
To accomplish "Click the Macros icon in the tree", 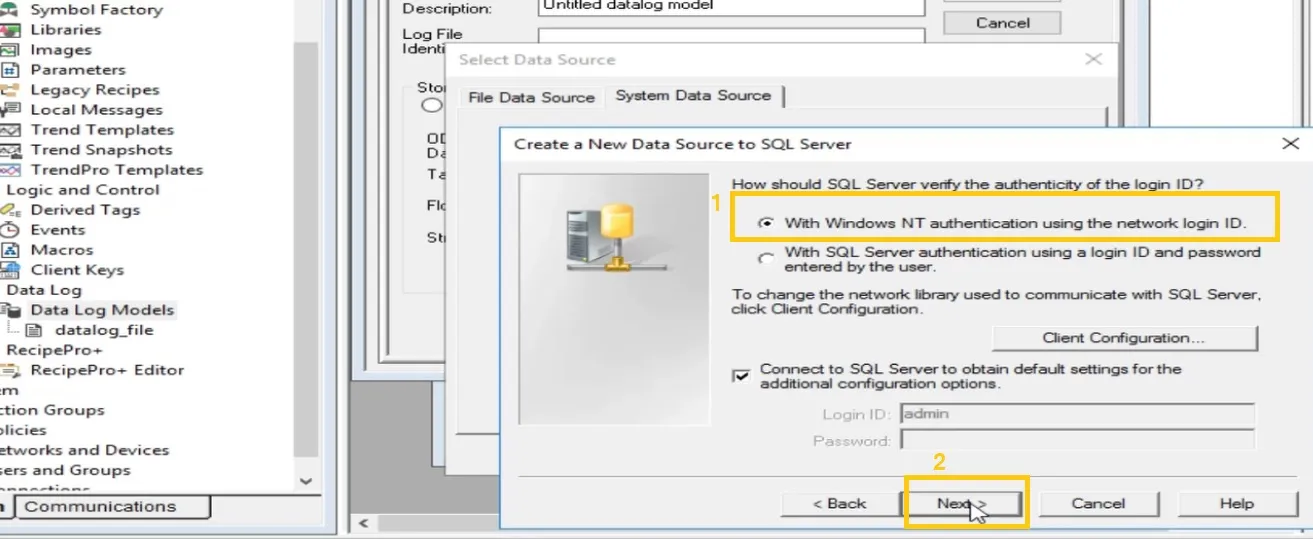I will (x=10, y=250).
